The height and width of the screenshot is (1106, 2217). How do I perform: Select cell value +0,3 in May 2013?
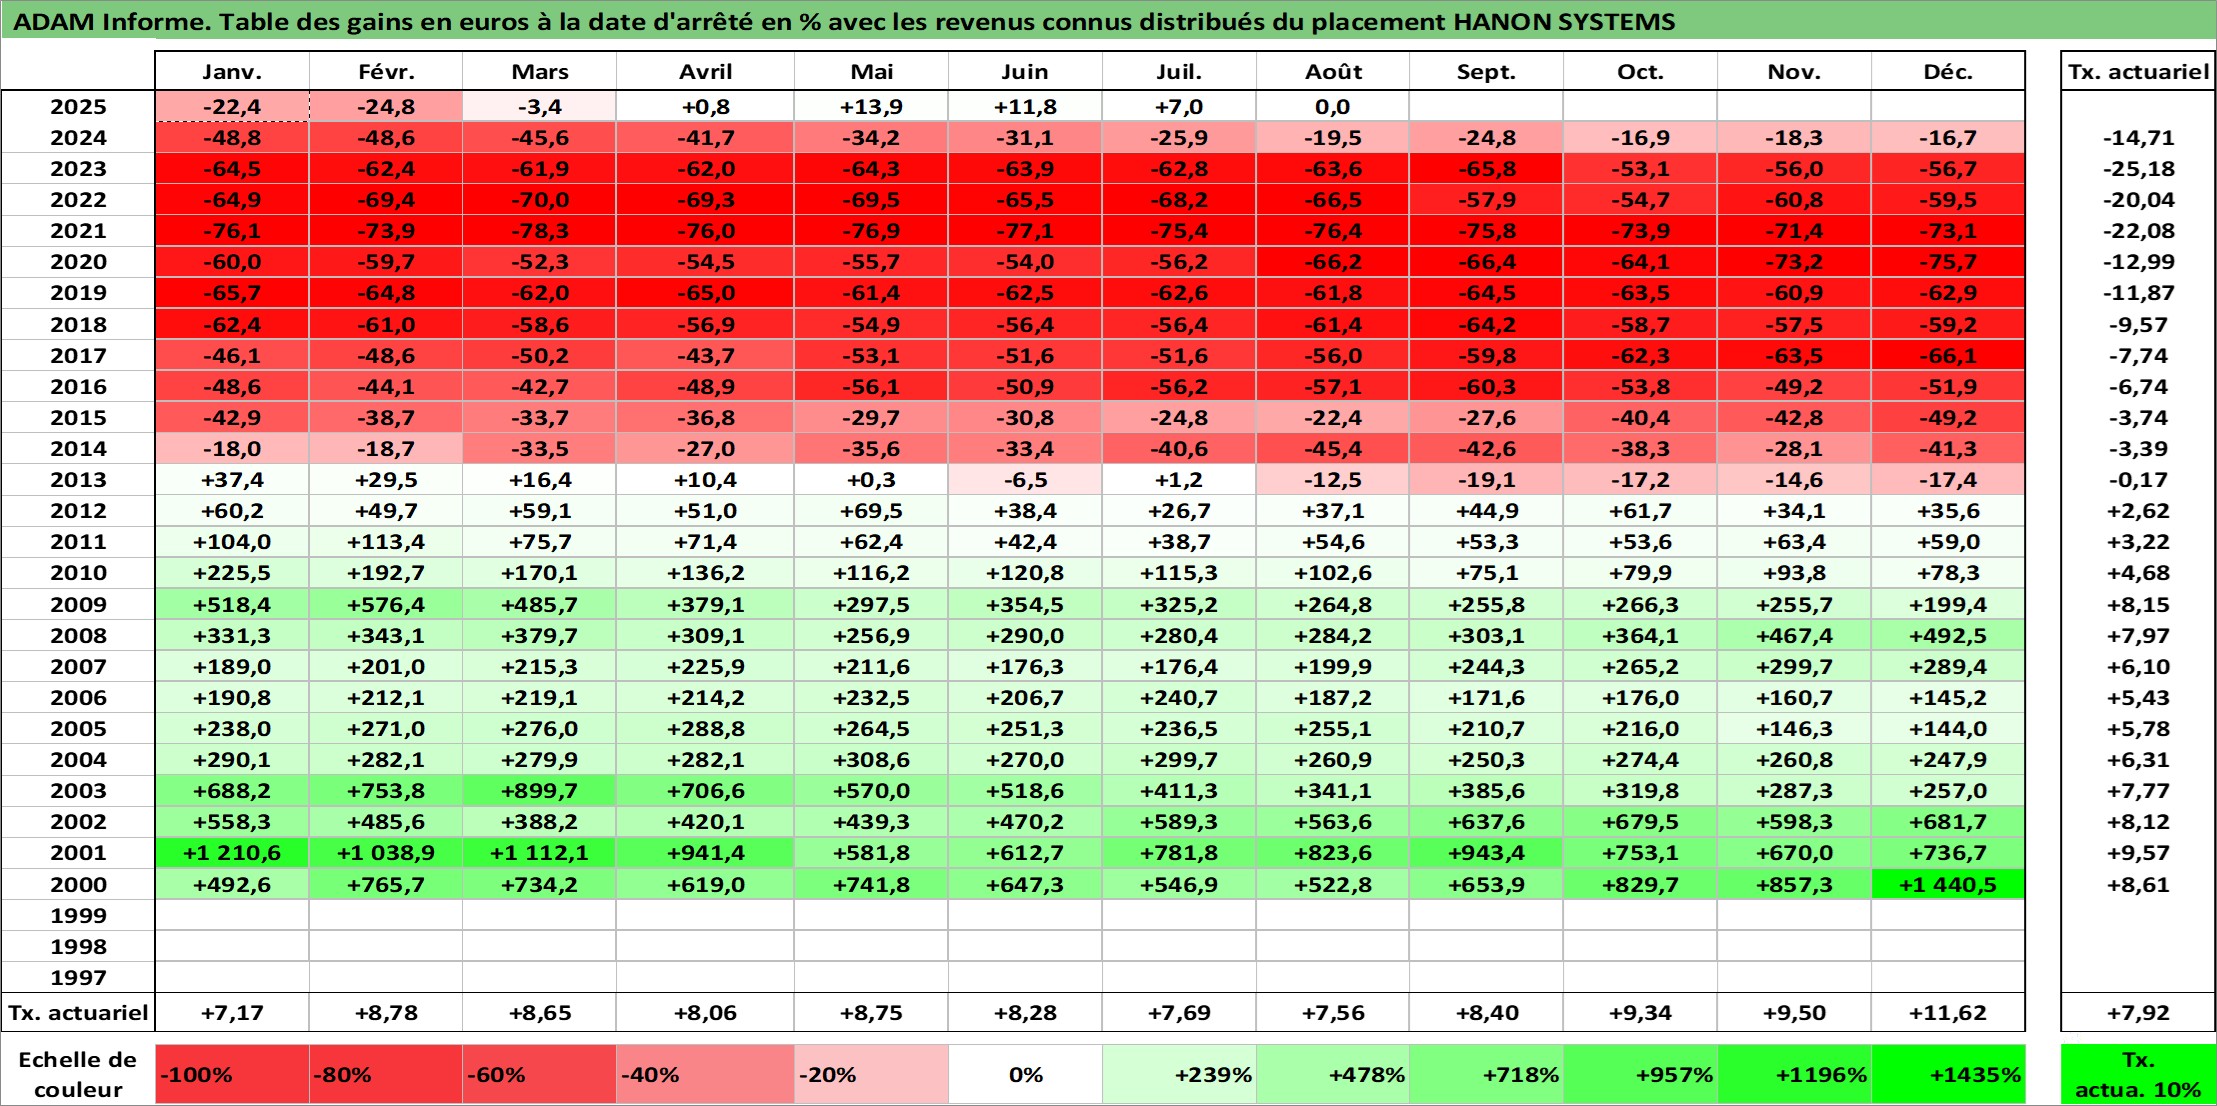(x=871, y=480)
